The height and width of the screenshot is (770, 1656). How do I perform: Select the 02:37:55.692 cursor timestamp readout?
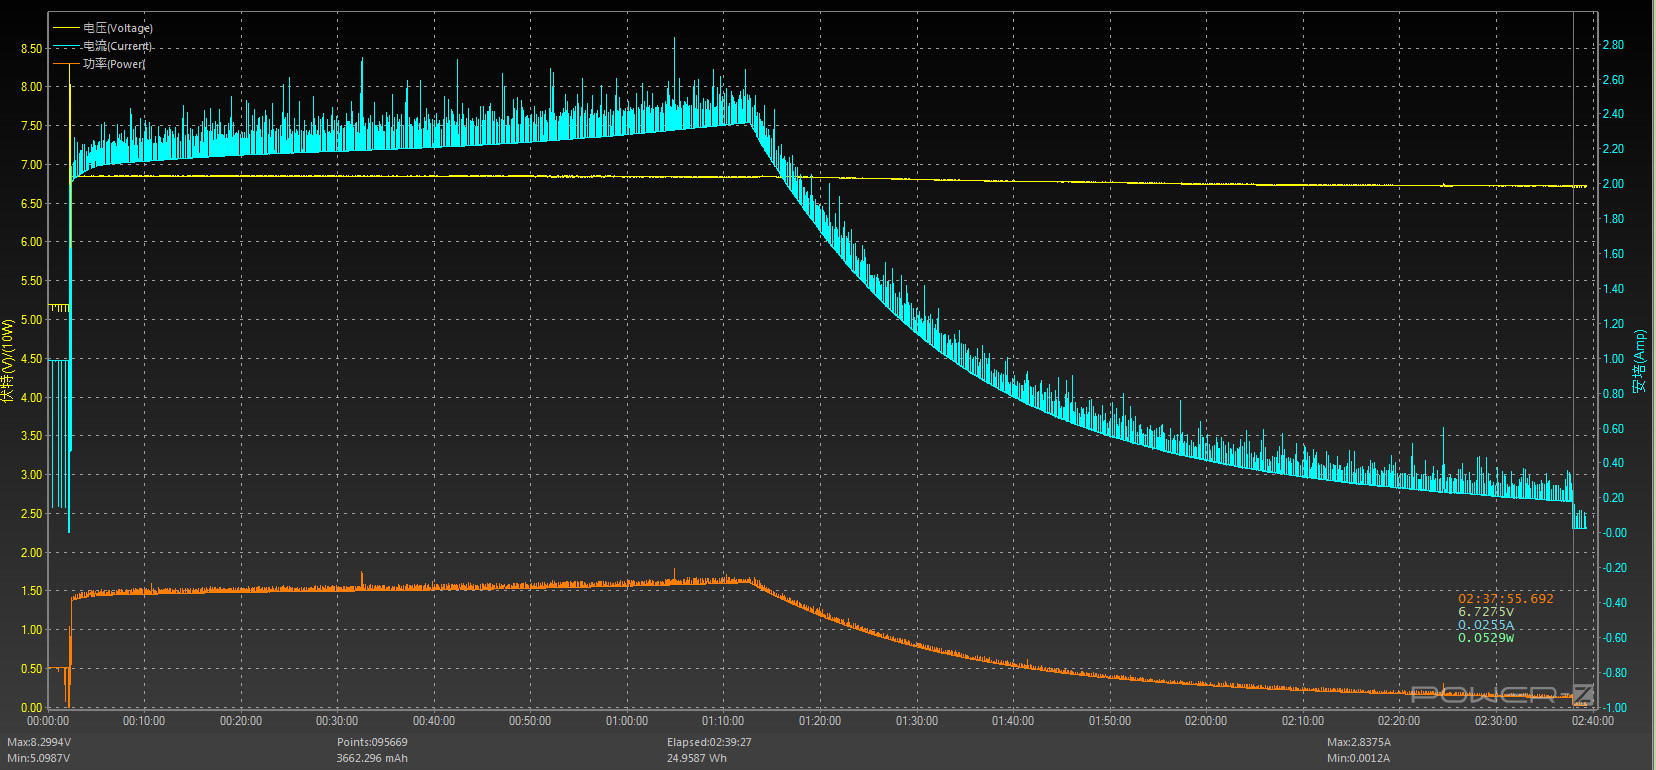coord(1505,598)
